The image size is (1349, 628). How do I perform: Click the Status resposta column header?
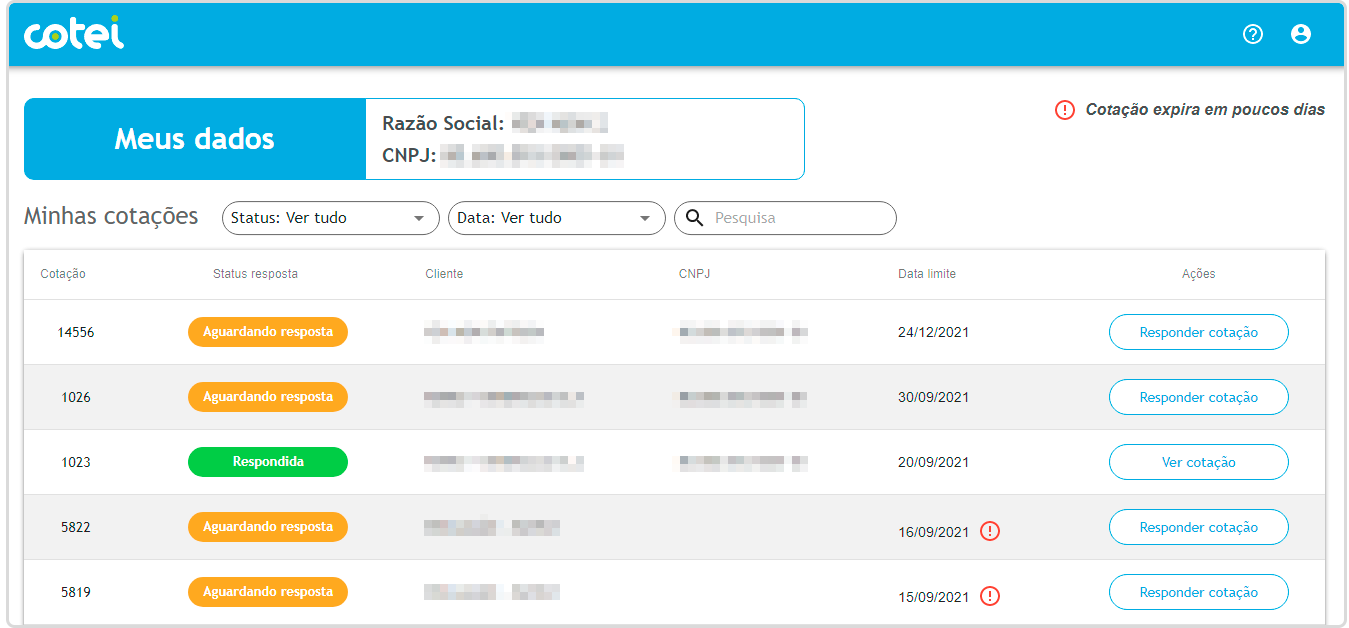tap(255, 274)
